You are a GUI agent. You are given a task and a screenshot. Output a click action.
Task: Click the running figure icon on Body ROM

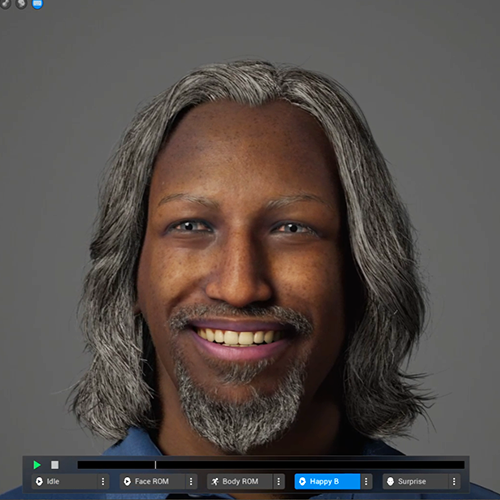tap(215, 481)
